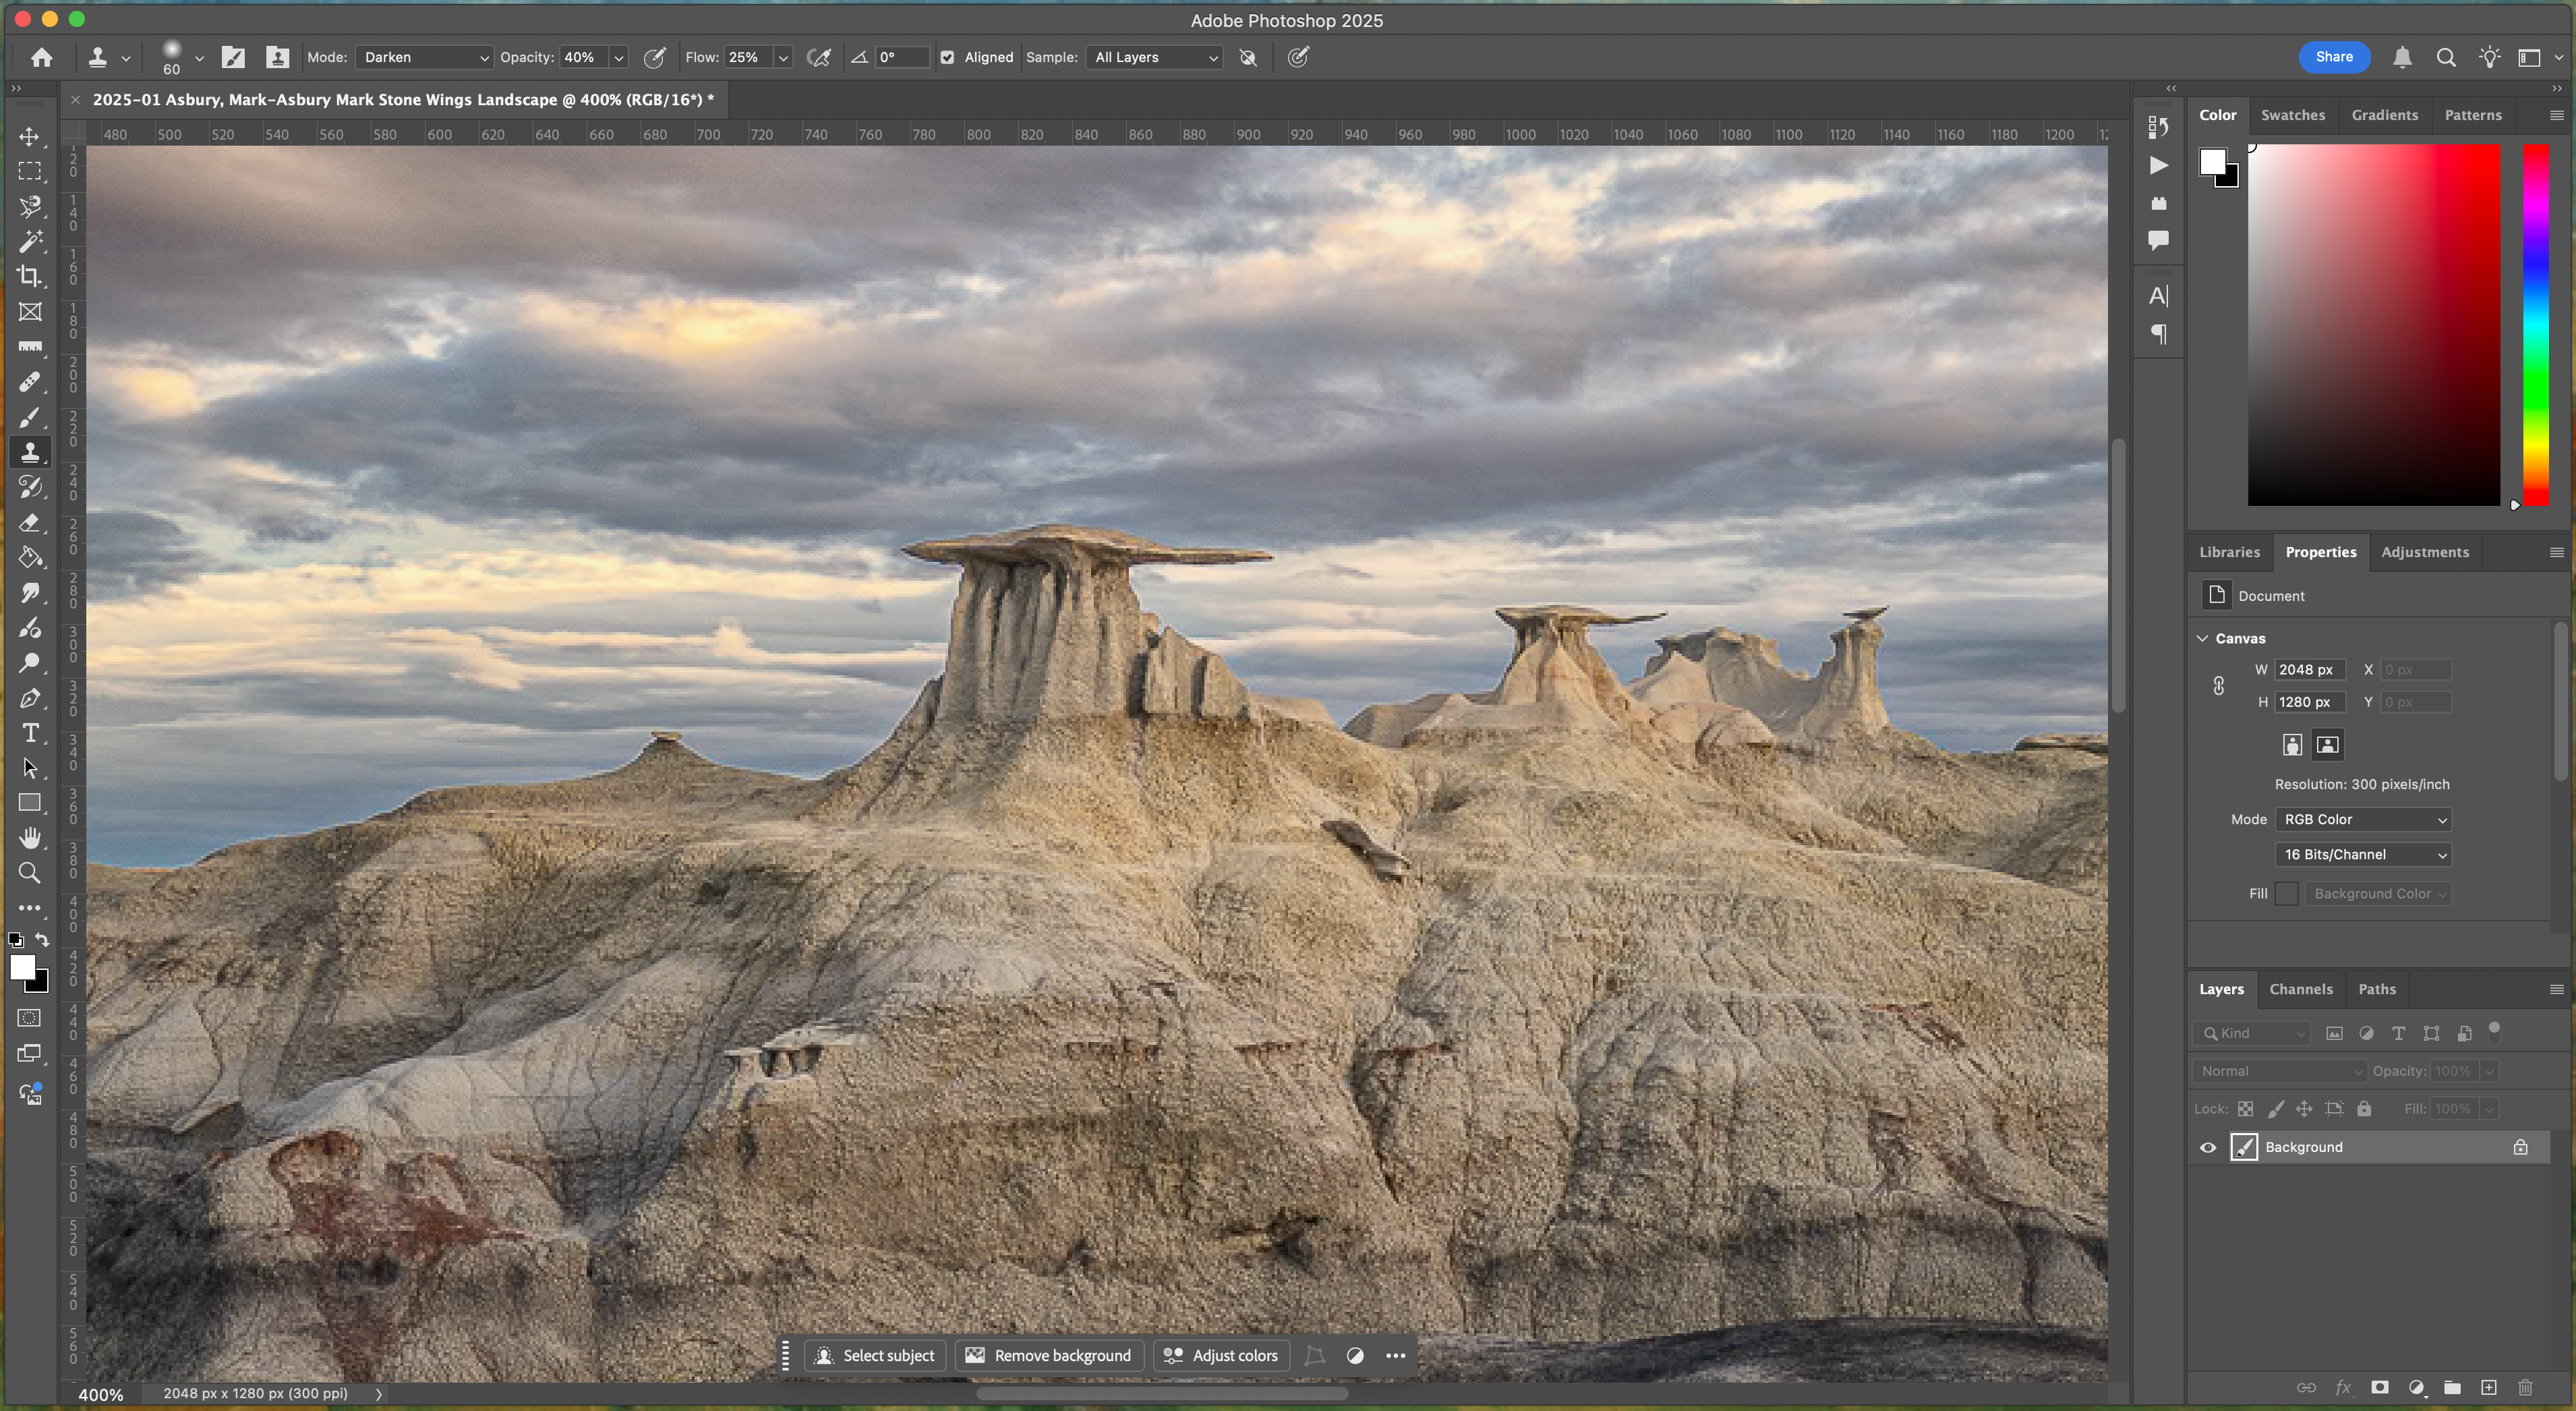Click the notifications bell icon
The image size is (2576, 1411).
[2402, 58]
